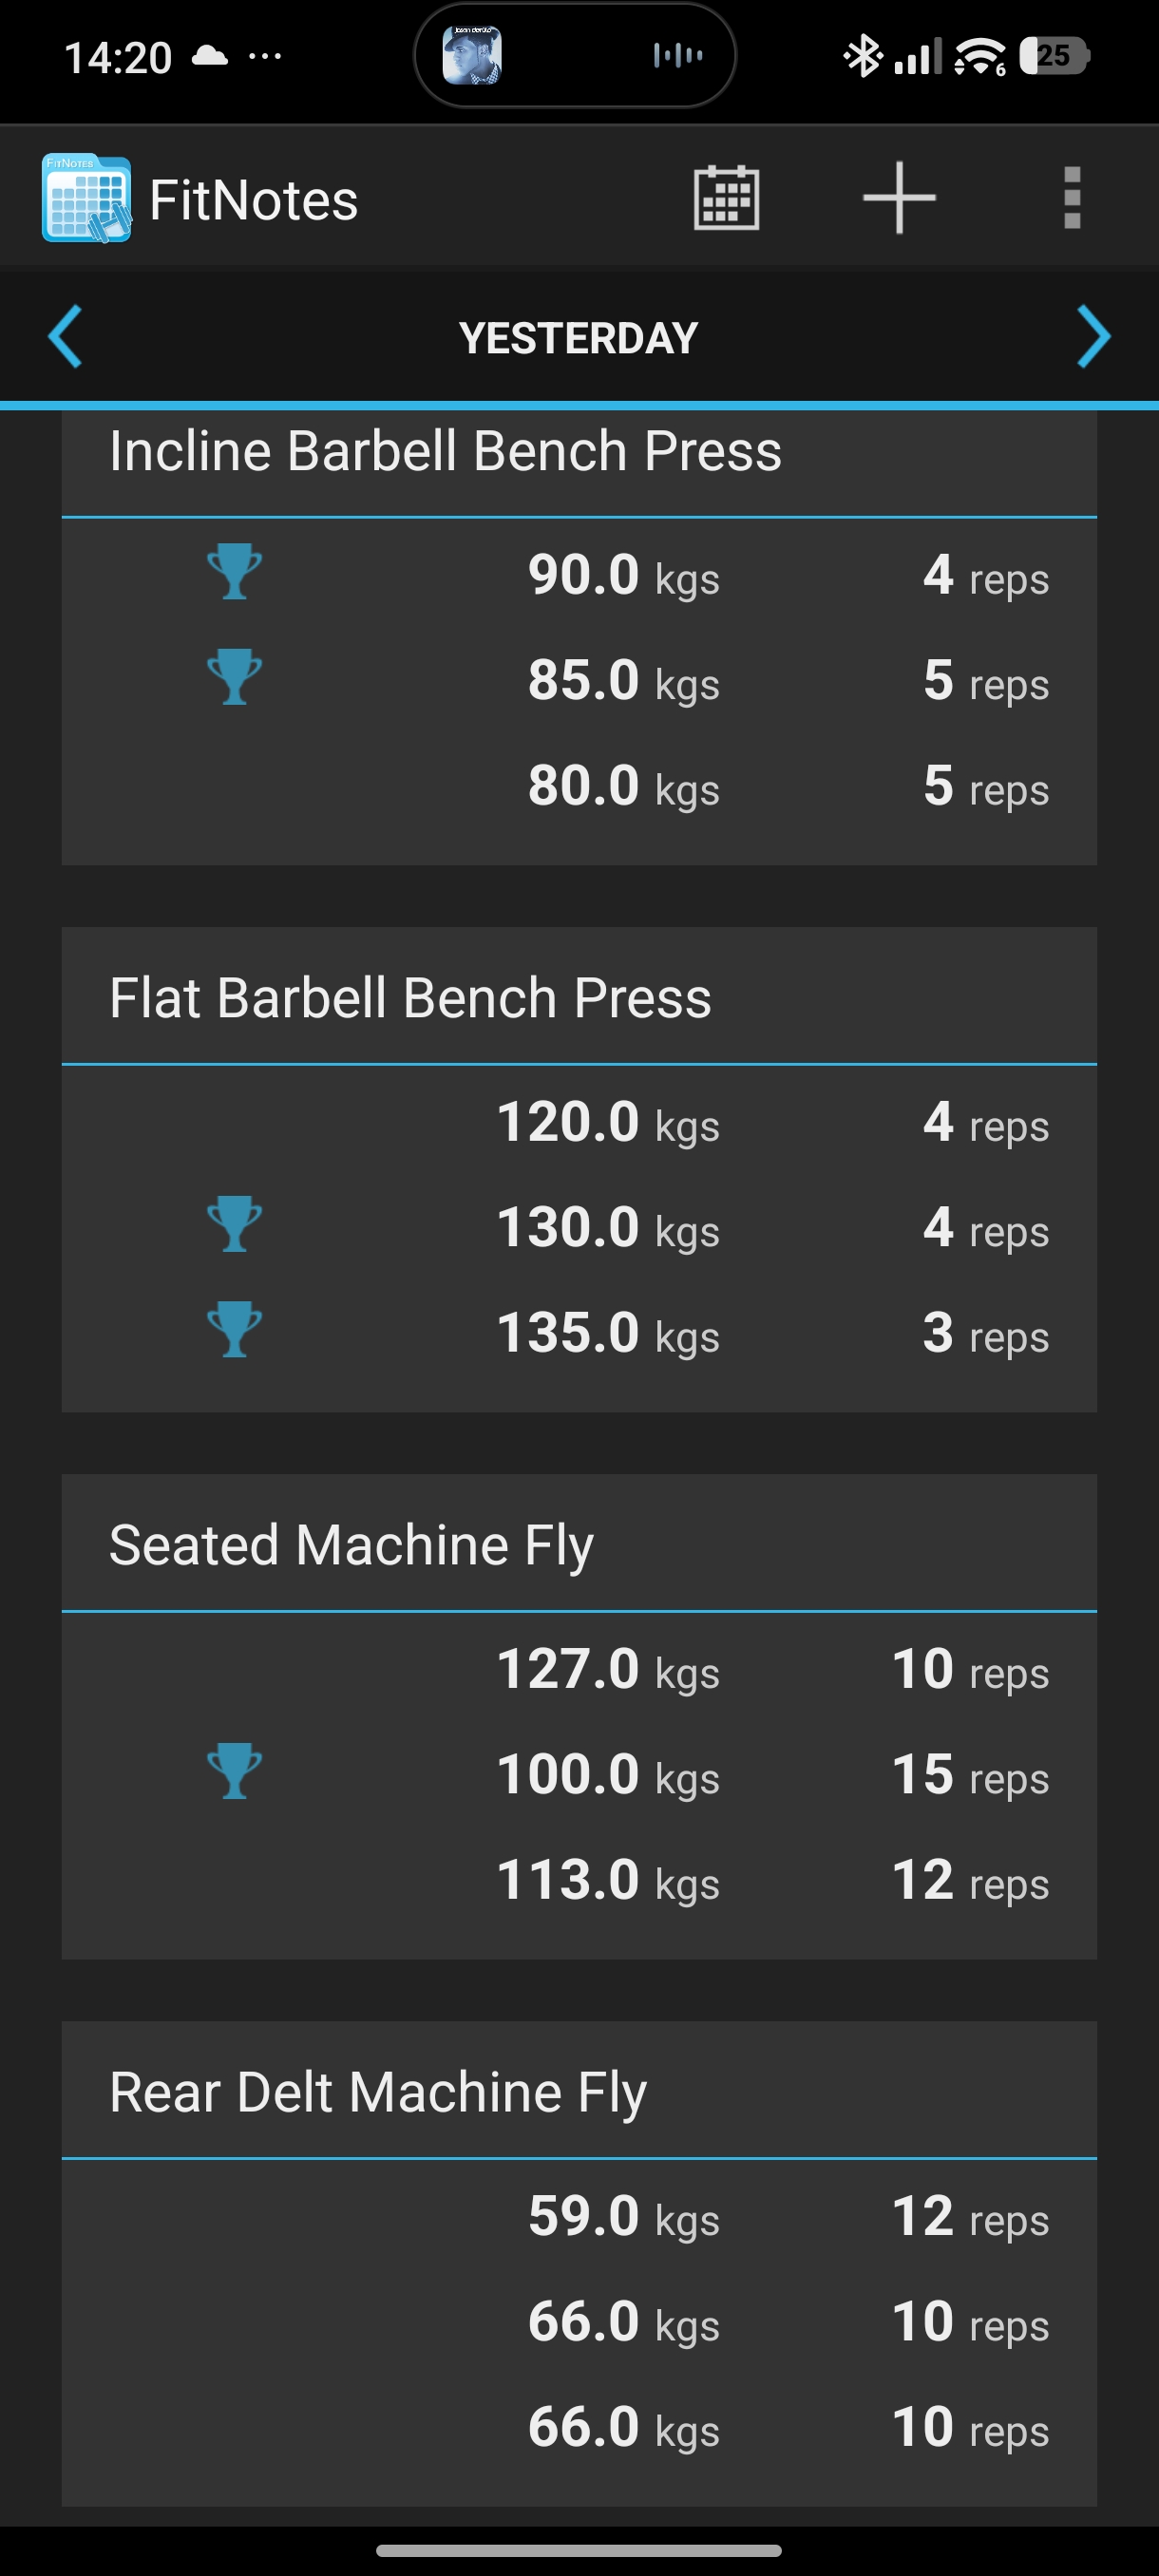Viewport: 1159px width, 2576px height.
Task: Tap the plus icon to add exercise
Action: pos(898,198)
